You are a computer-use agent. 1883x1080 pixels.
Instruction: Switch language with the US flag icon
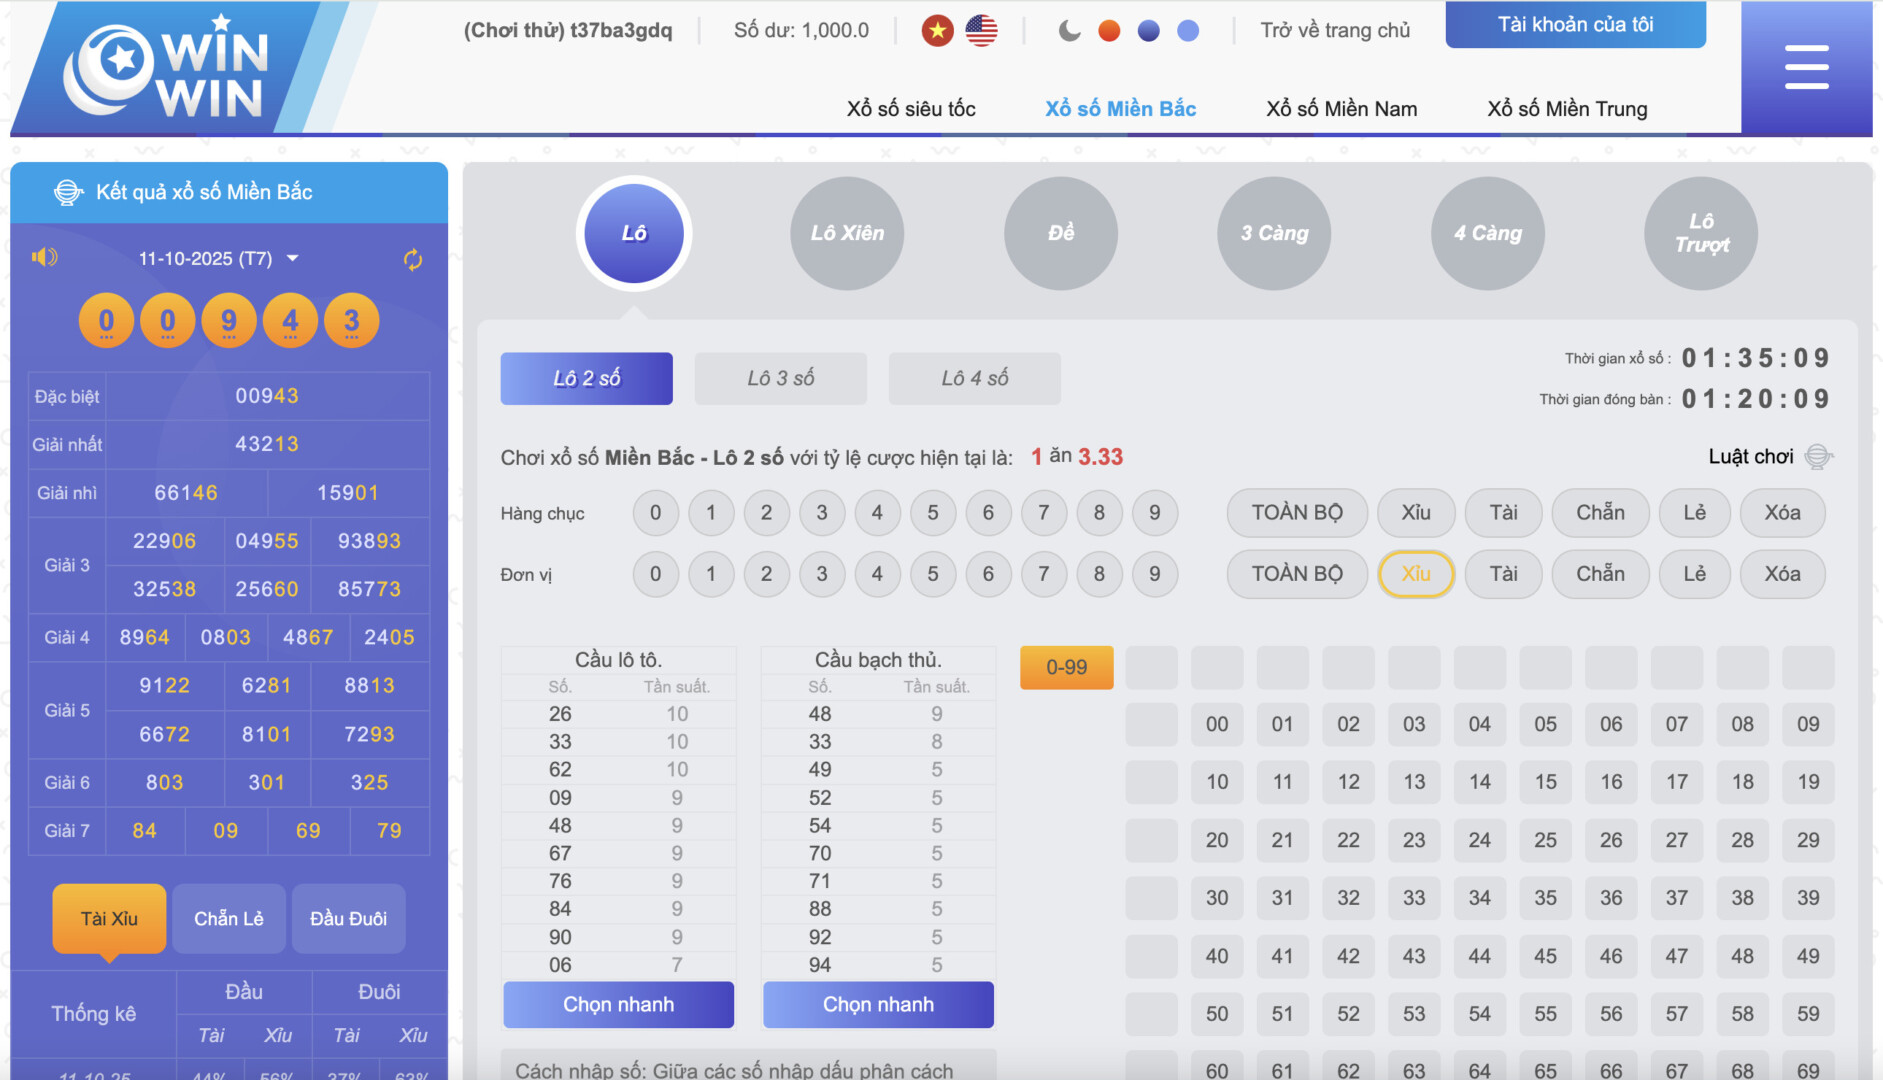point(981,31)
